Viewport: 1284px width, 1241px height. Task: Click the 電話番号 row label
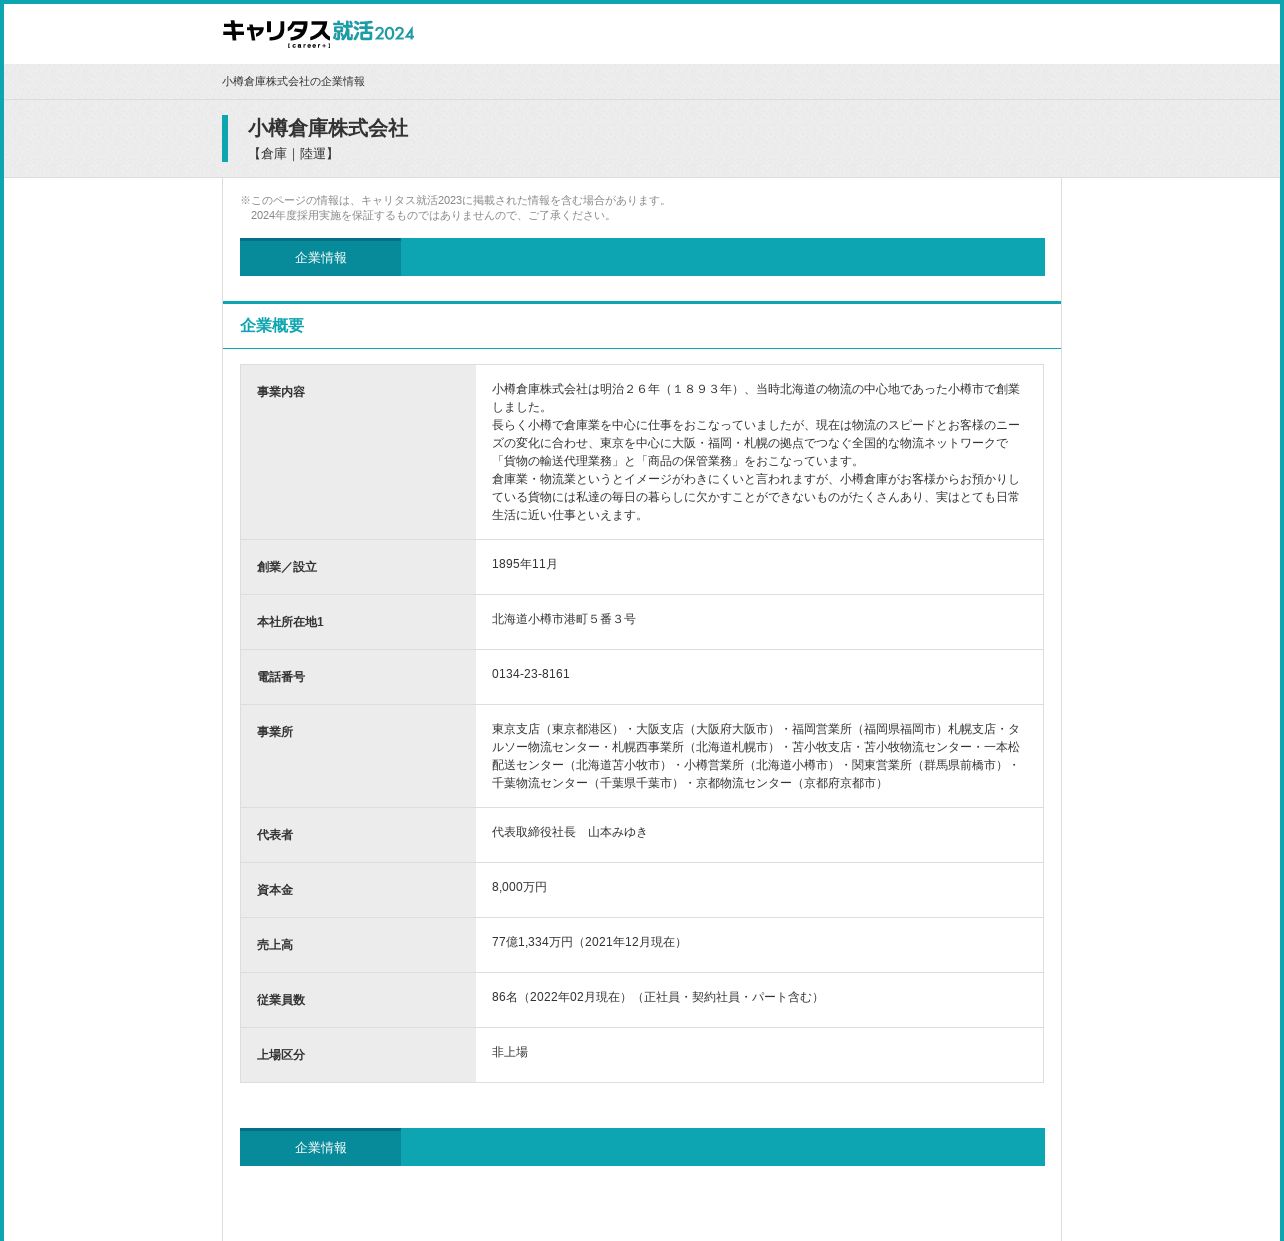[x=281, y=677]
